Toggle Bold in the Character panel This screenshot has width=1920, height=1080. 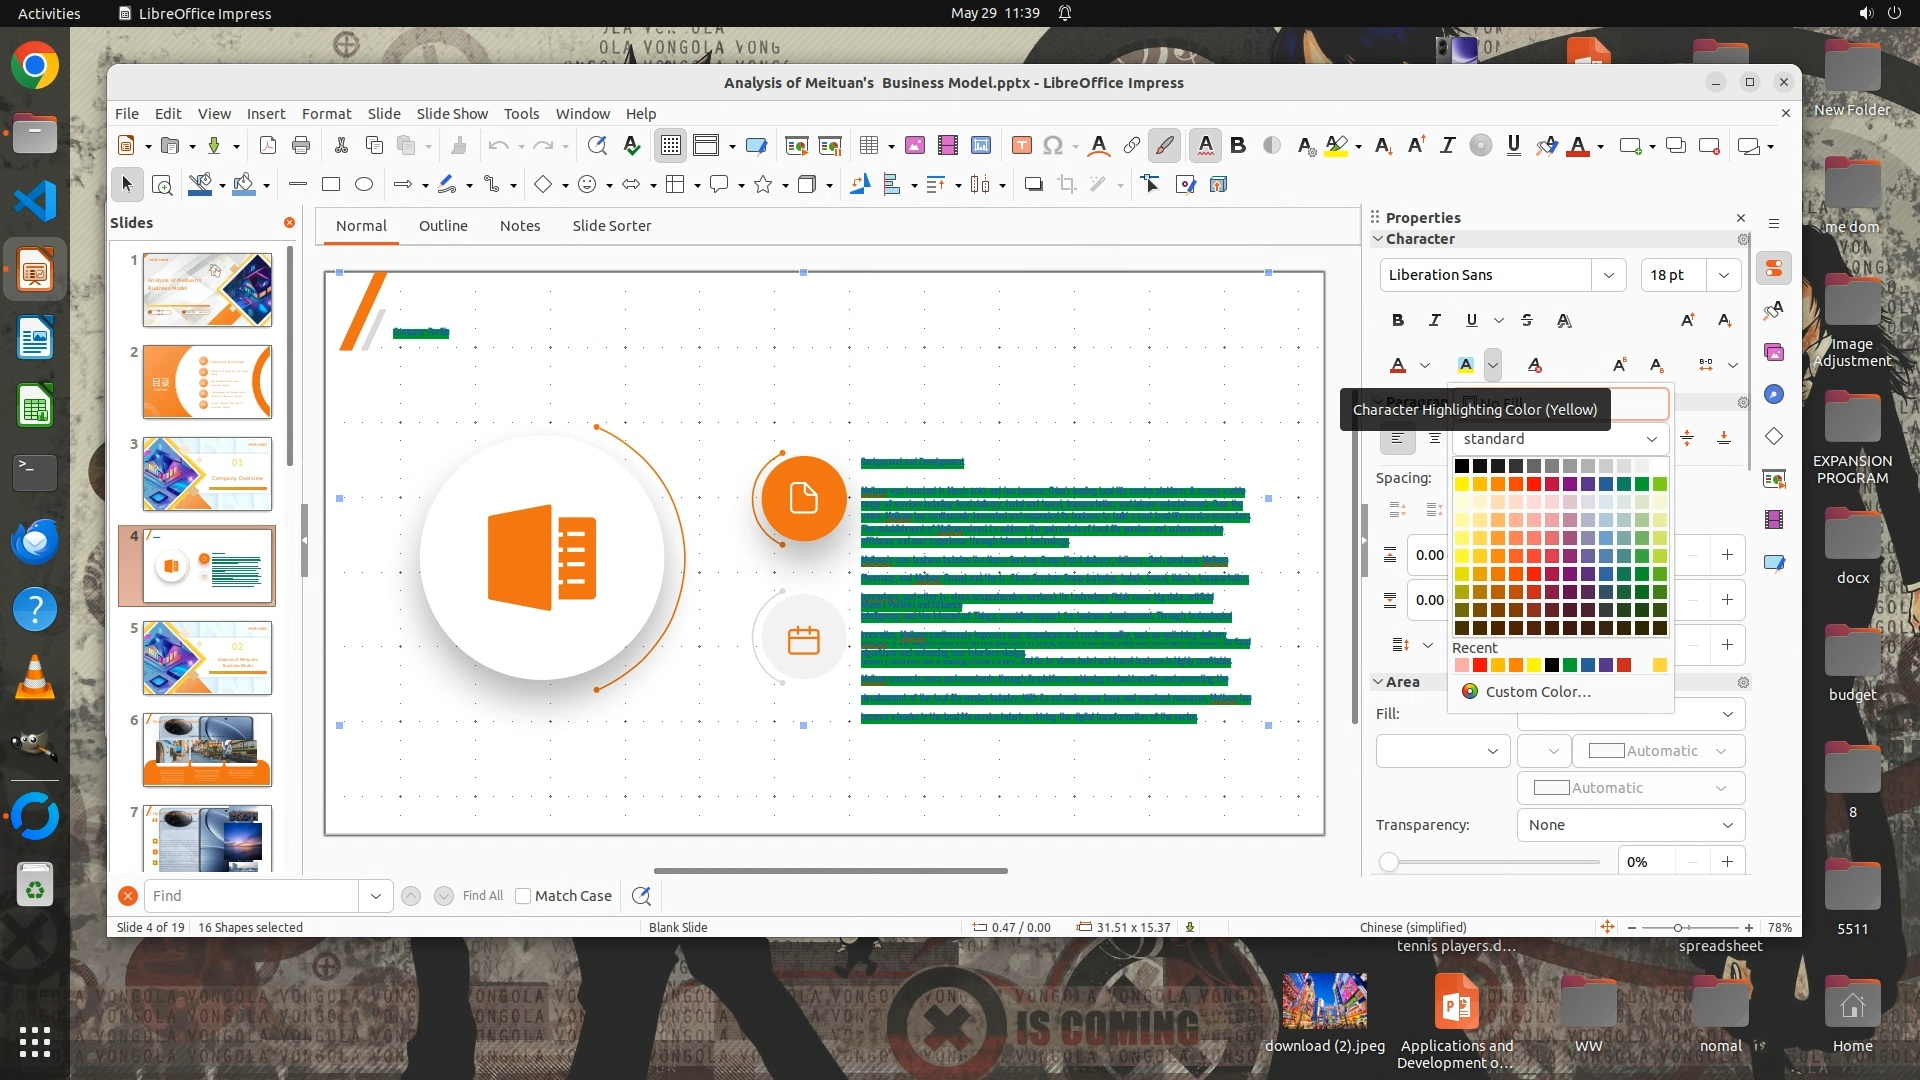tap(1398, 321)
